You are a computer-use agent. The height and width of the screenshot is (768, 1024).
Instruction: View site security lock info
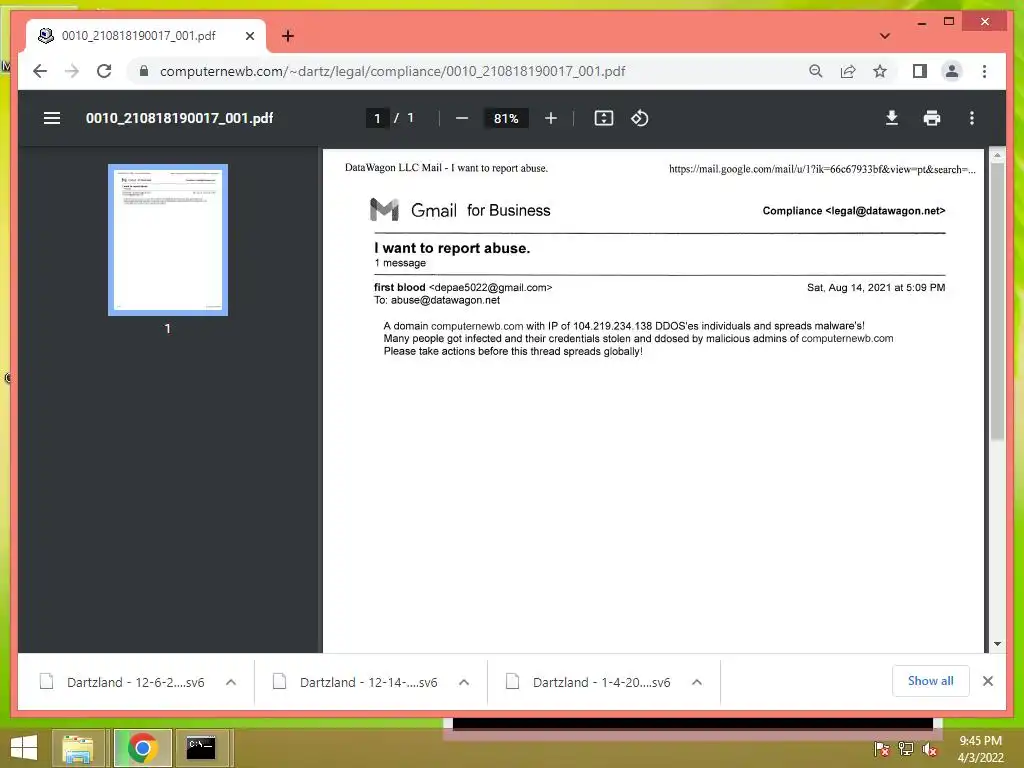[144, 71]
